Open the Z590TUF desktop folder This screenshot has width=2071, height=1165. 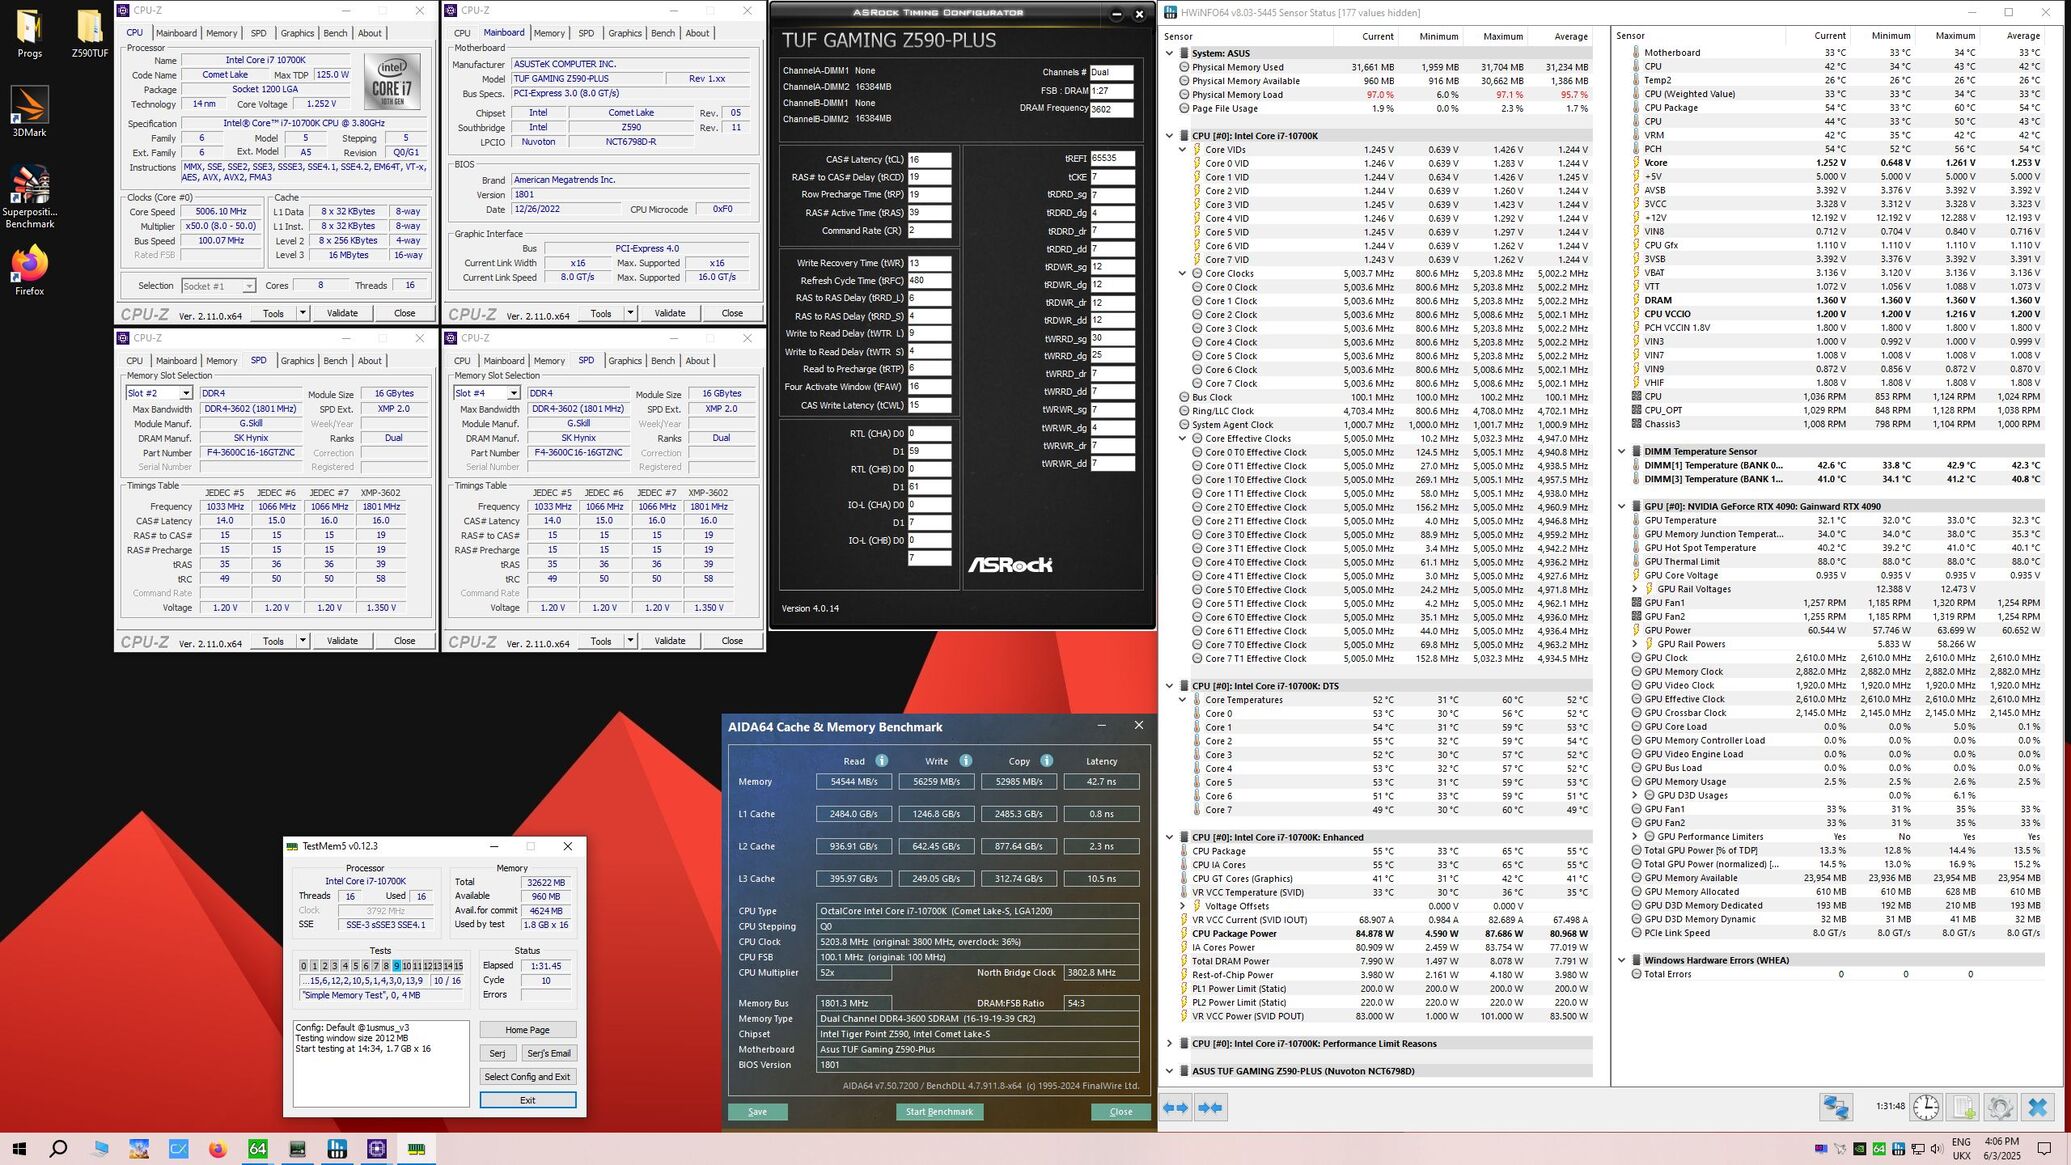coord(90,34)
